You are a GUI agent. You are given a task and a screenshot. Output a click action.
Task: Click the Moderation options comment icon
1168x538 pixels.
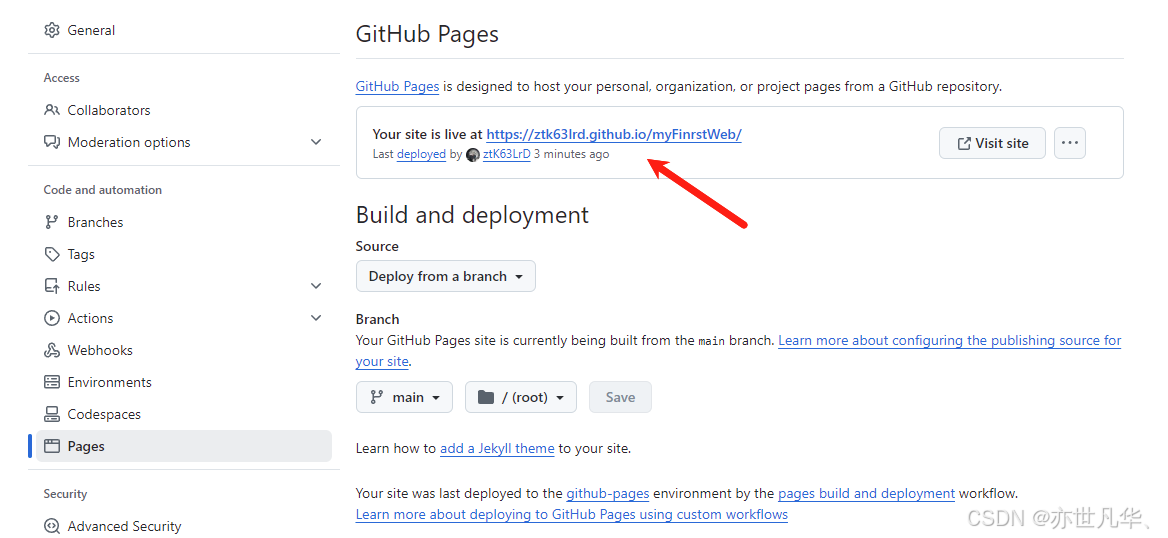pyautogui.click(x=51, y=142)
